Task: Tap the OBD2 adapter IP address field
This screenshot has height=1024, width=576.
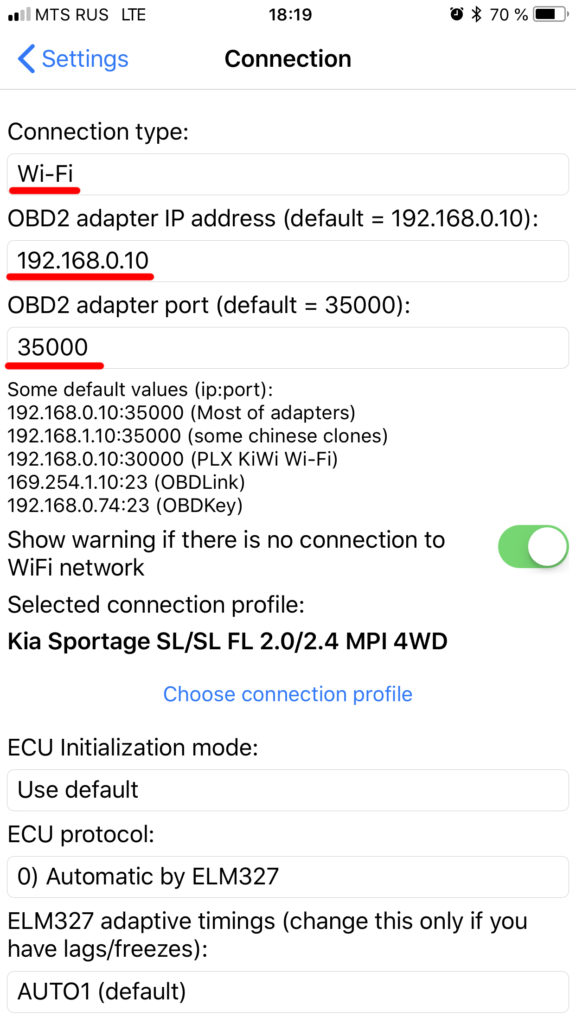Action: pos(288,260)
